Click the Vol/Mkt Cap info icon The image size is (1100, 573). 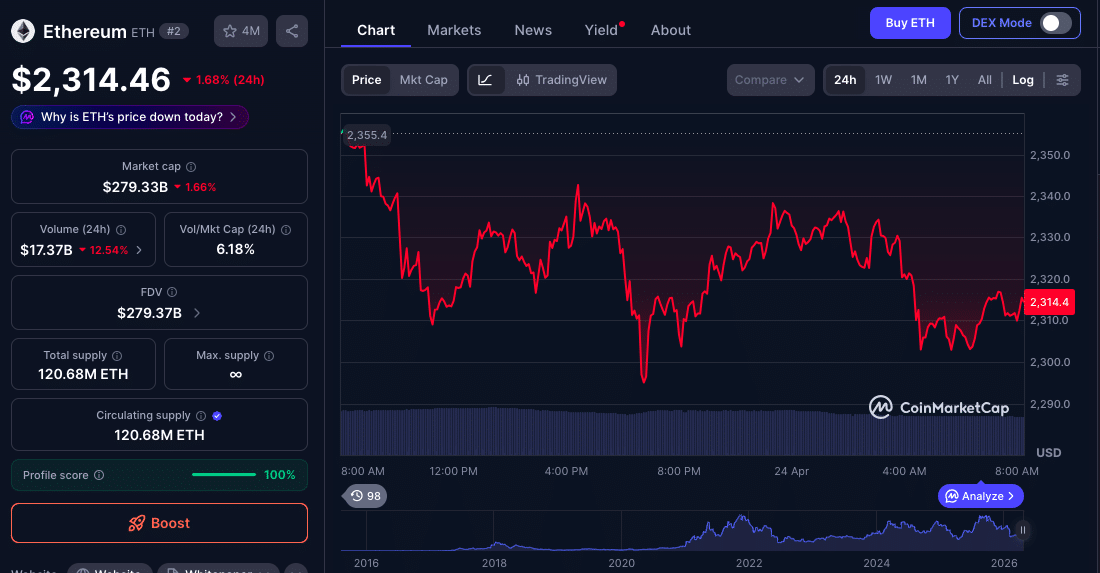286,230
